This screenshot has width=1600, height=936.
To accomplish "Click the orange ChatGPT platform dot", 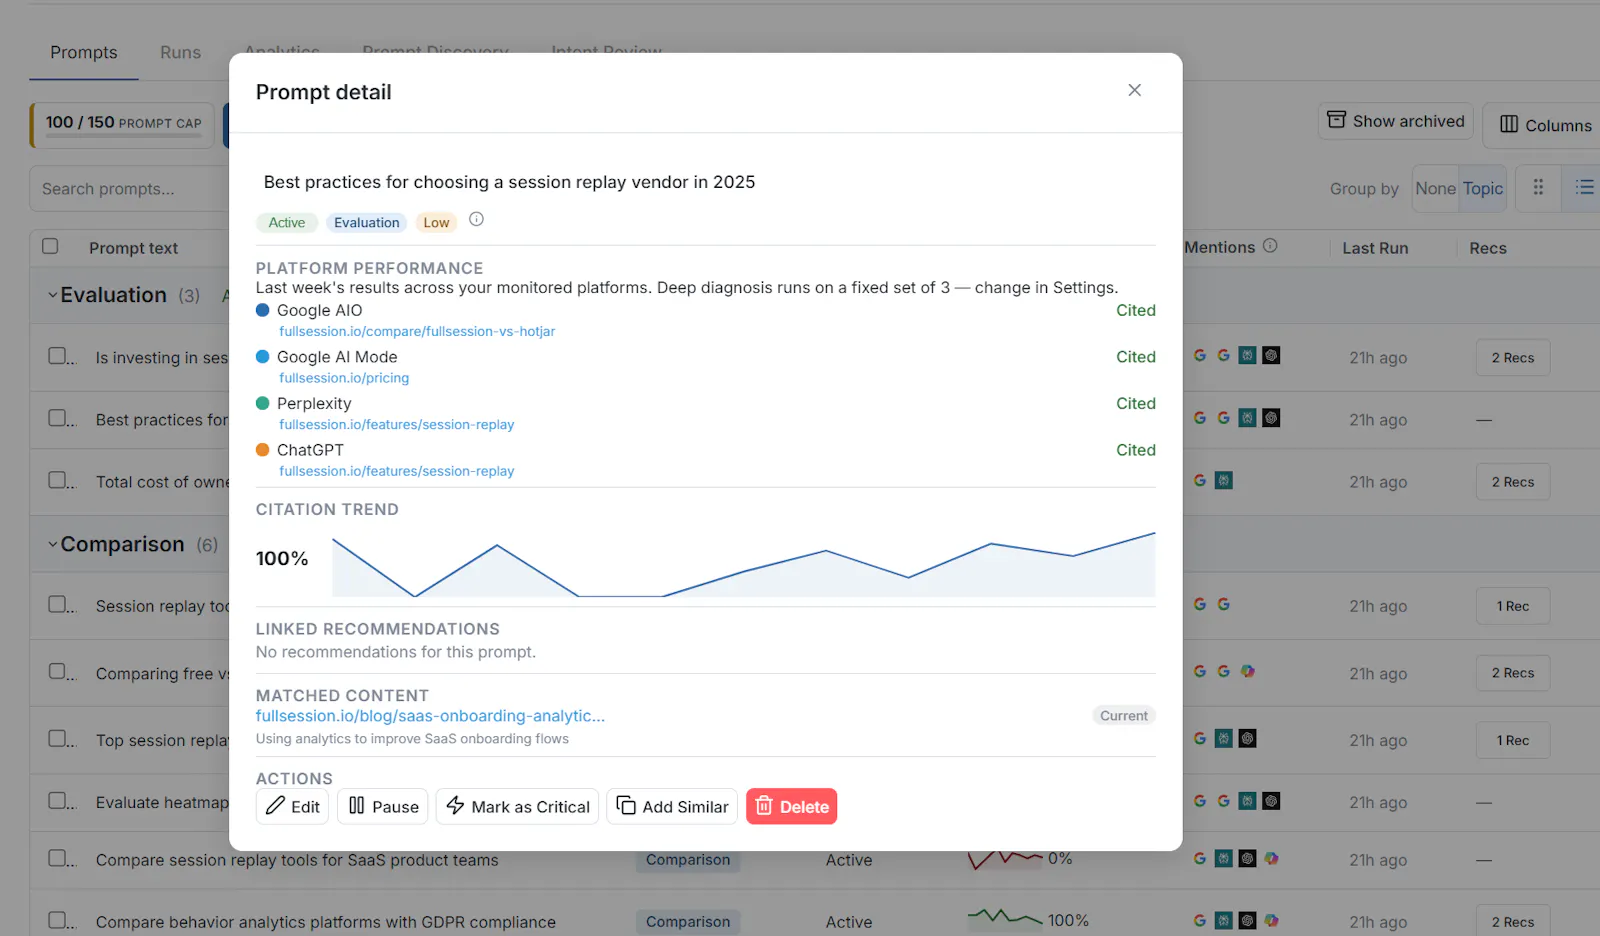I will coord(263,450).
